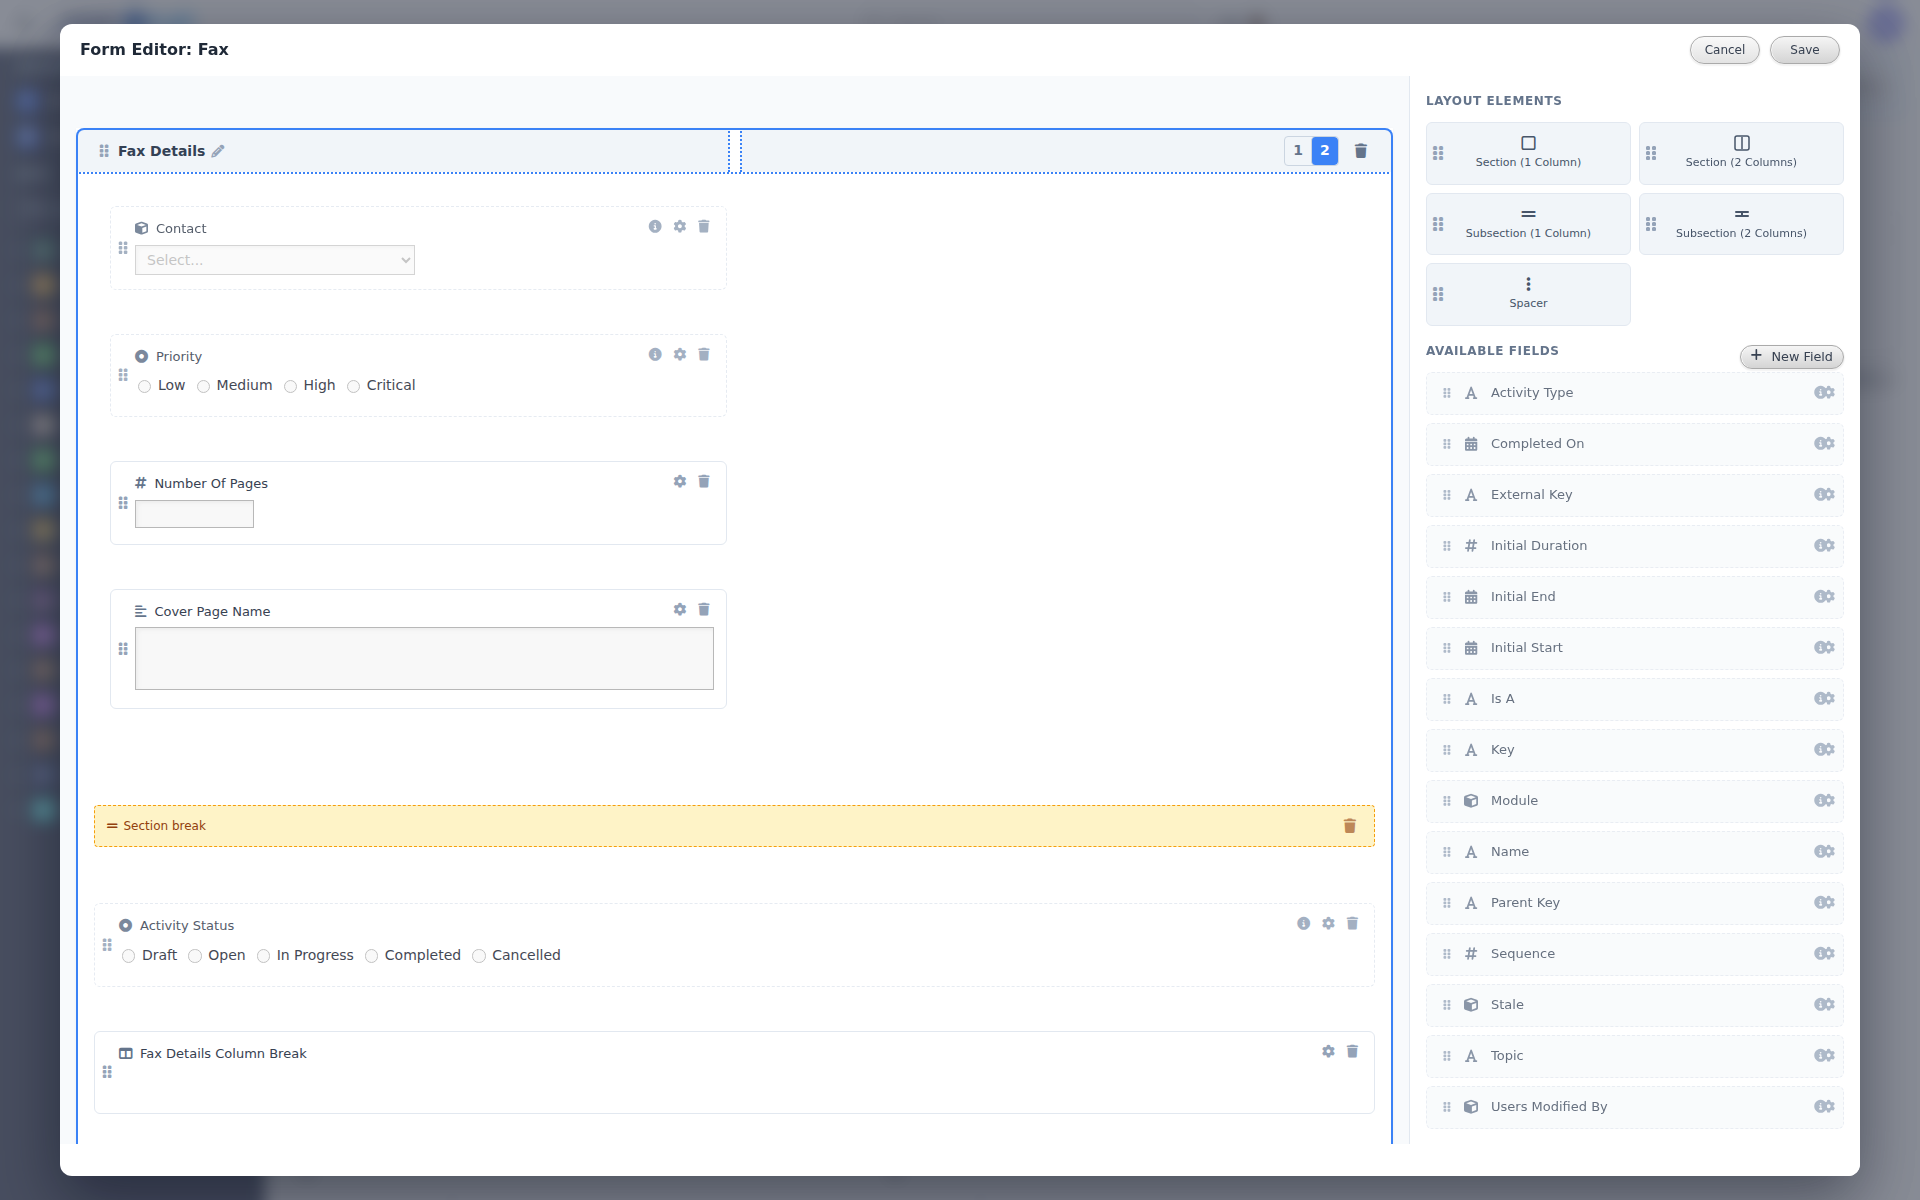Click the edit pencil next to Fax Details
Image resolution: width=1920 pixels, height=1200 pixels.
click(x=218, y=151)
